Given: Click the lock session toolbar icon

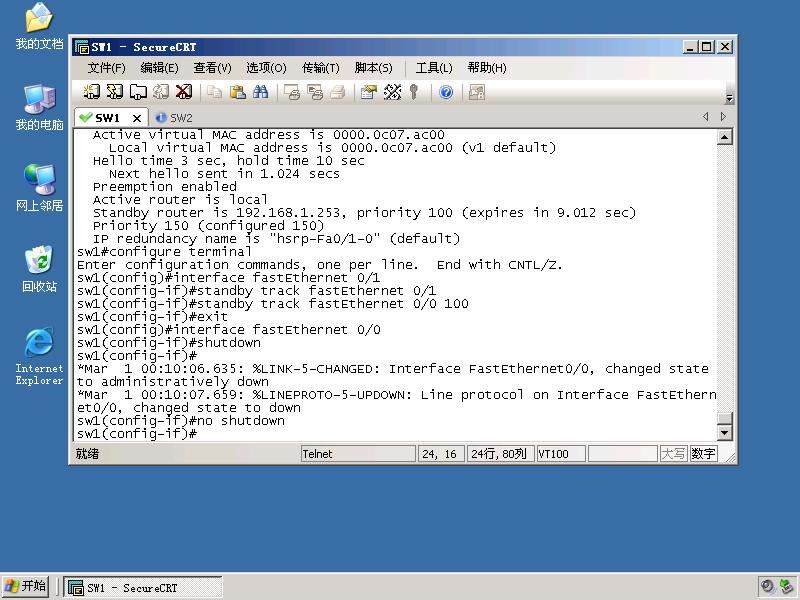Looking at the screenshot, I should [x=477, y=92].
